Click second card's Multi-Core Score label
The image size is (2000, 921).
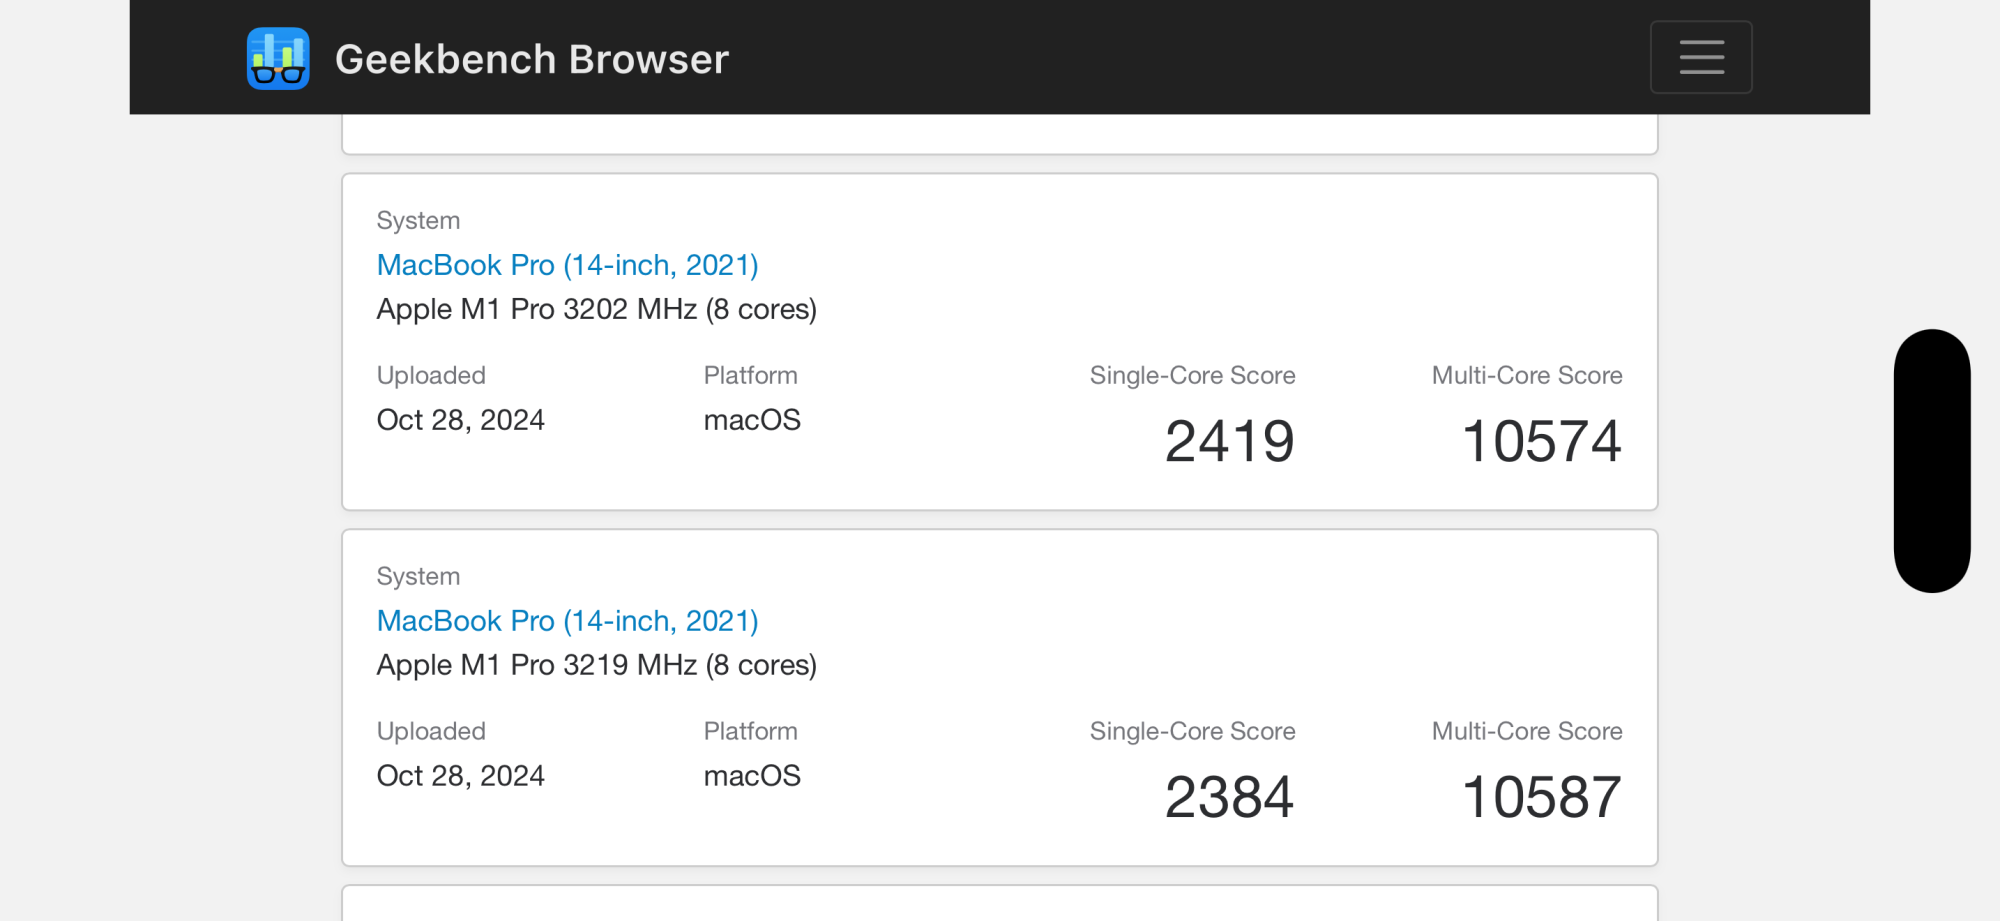[1526, 731]
